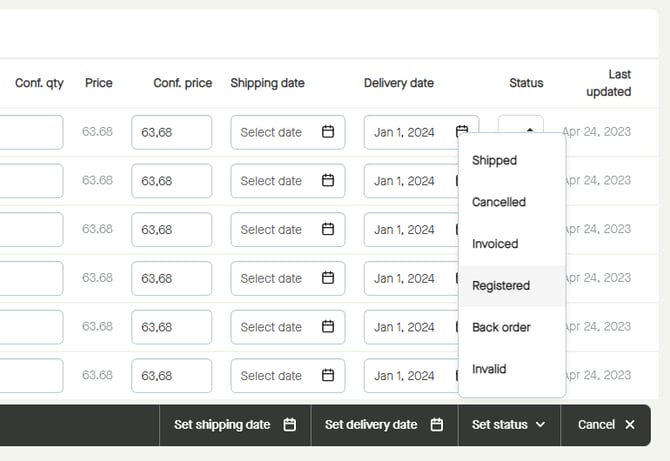The image size is (670, 461).
Task: Select Invoiced status option
Action: point(495,244)
